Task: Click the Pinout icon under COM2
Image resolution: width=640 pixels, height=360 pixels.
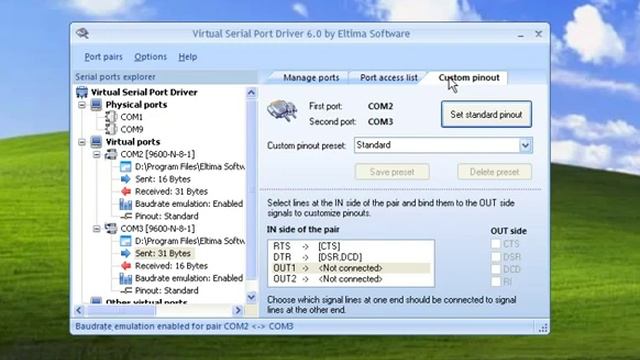Action: [126, 216]
